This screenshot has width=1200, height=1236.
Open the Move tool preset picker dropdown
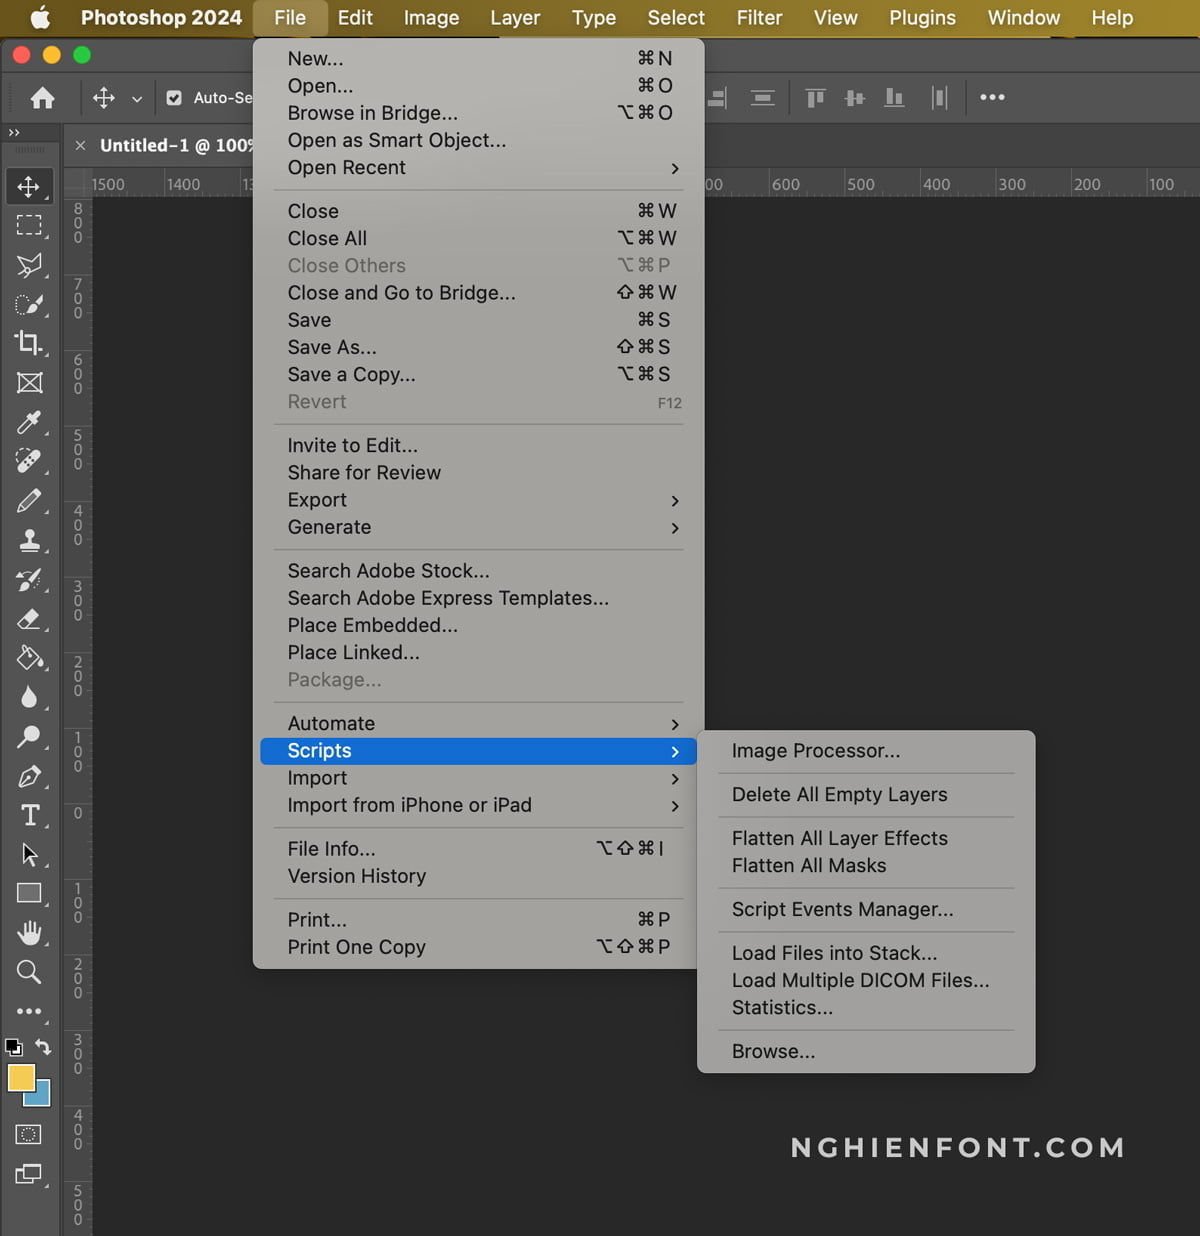click(137, 98)
